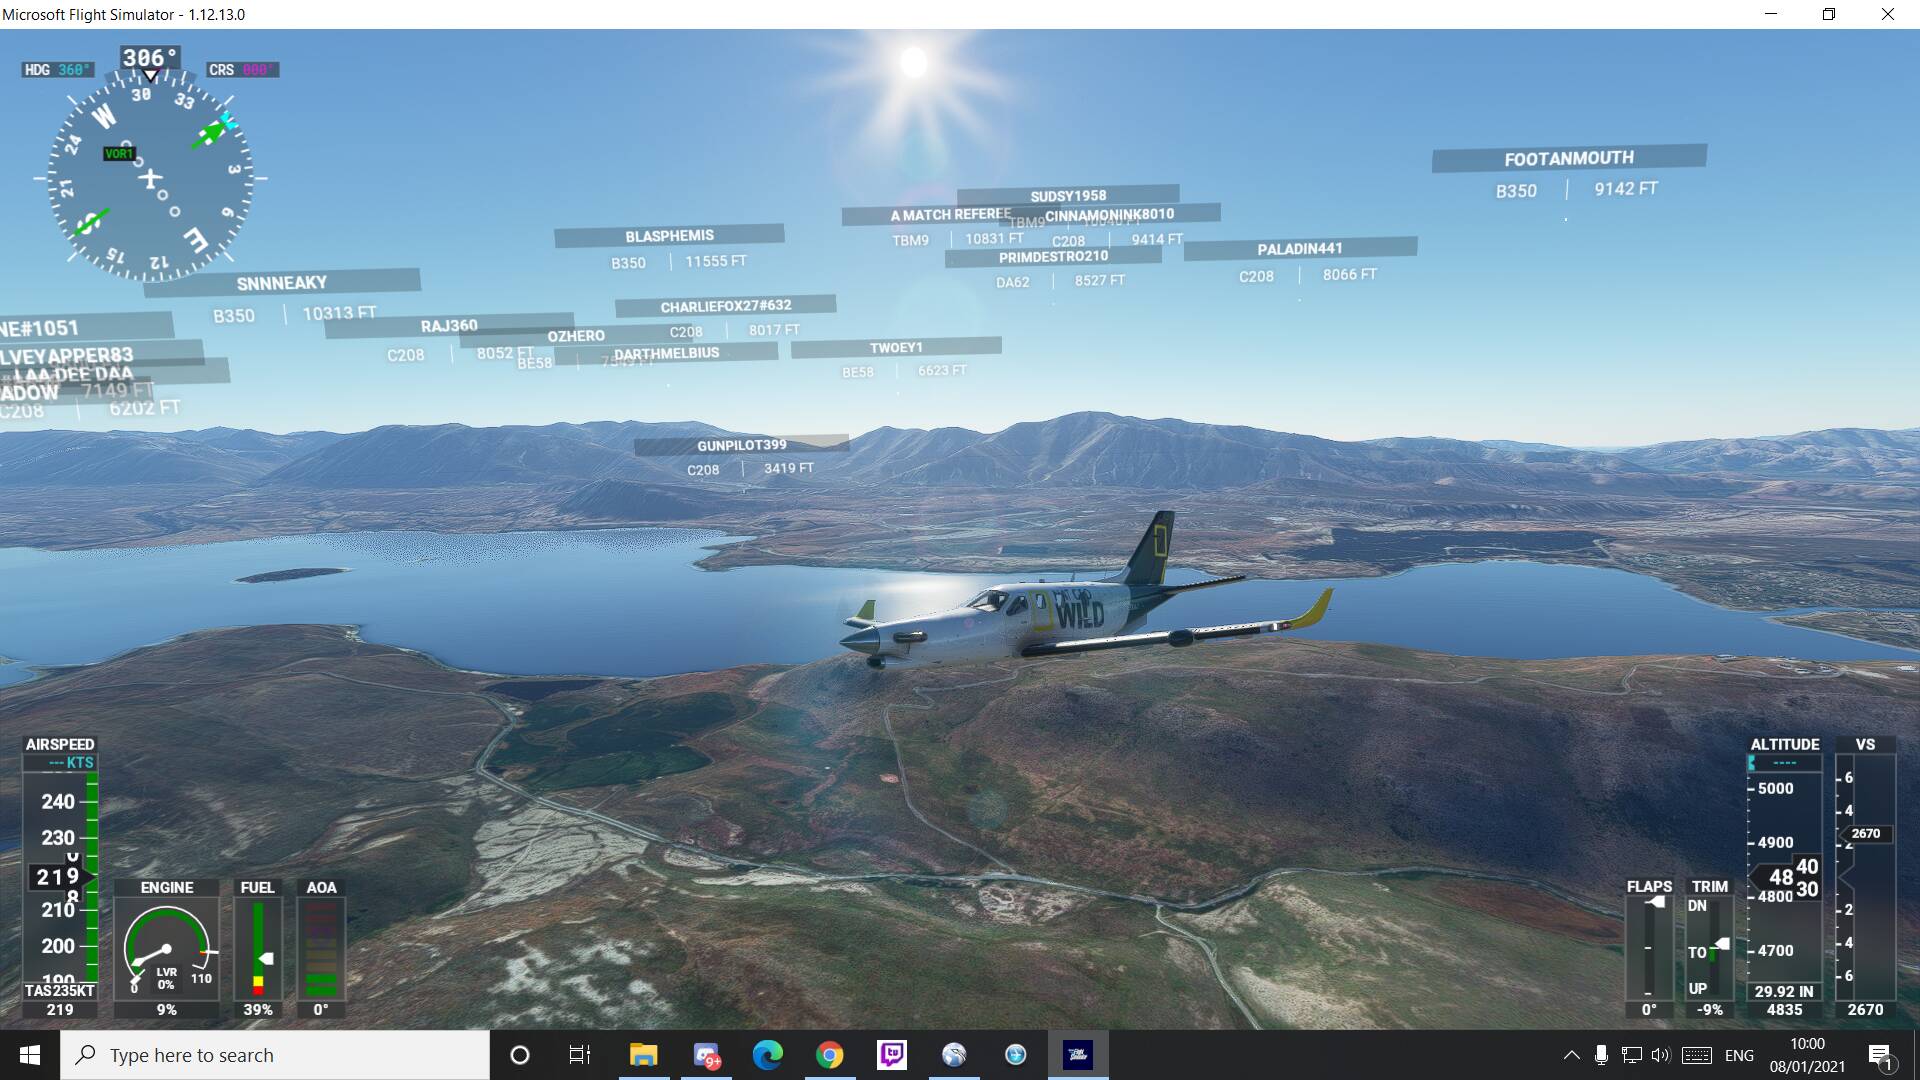The width and height of the screenshot is (1920, 1080).
Task: Open the volume speaker tray icon
Action: pyautogui.click(x=1661, y=1055)
